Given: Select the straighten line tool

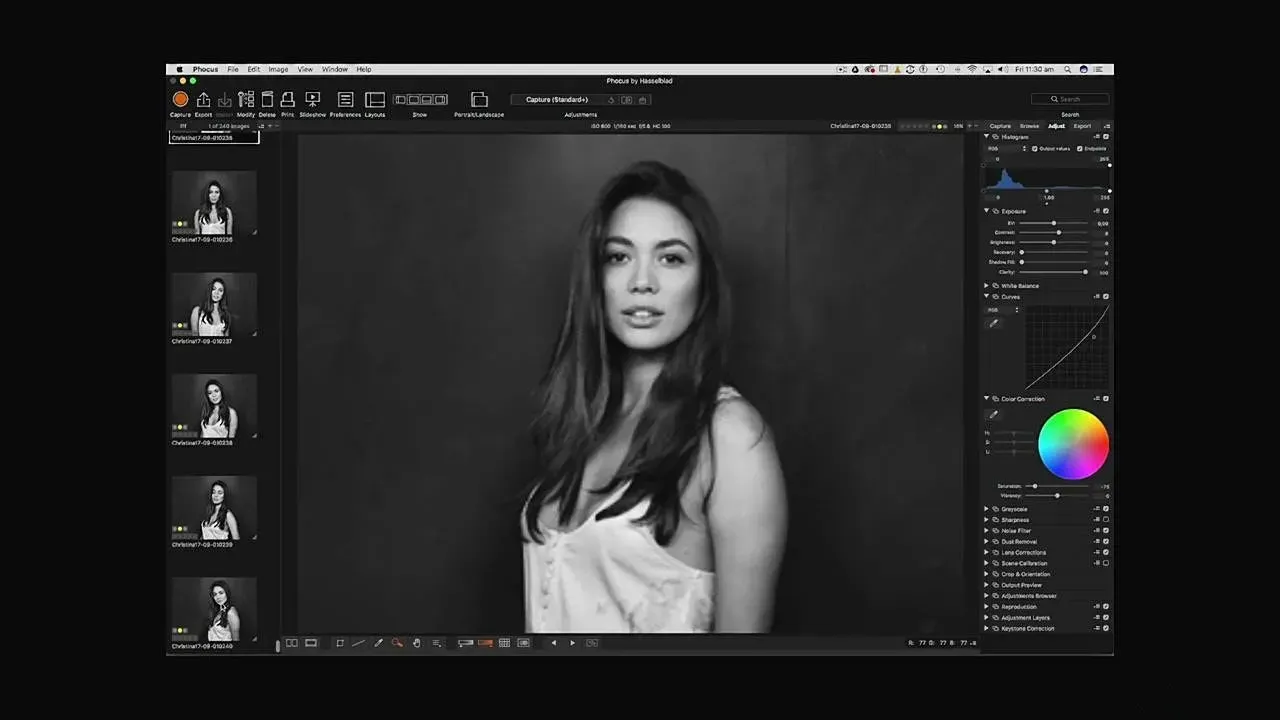Looking at the screenshot, I should pos(358,643).
